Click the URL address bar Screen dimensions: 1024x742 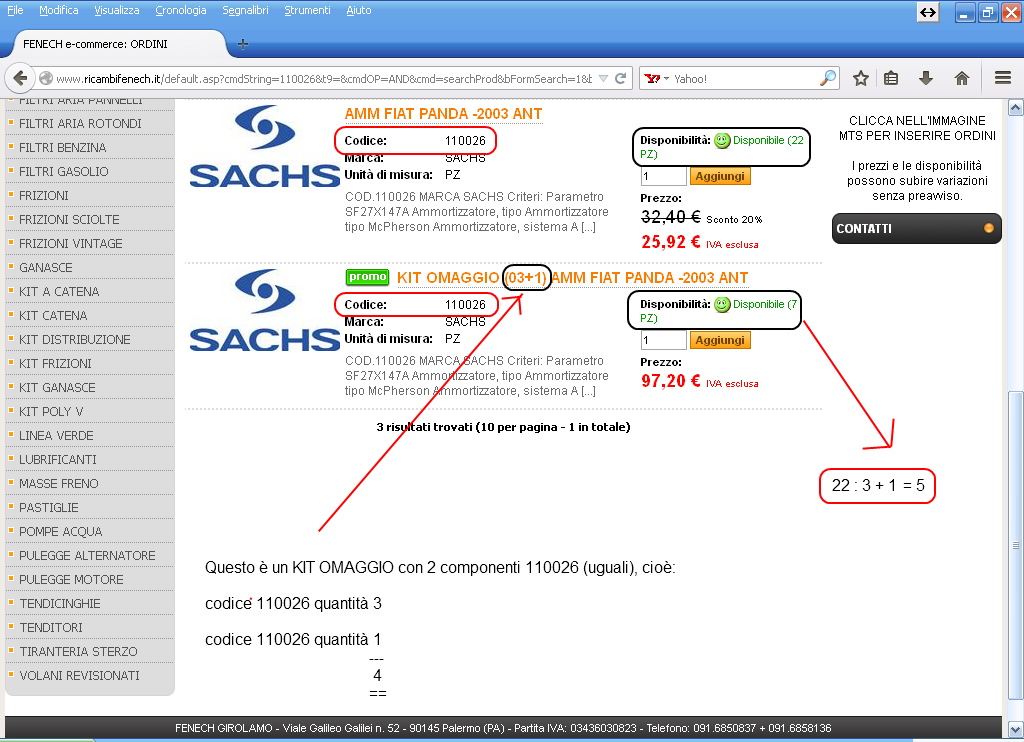pyautogui.click(x=325, y=79)
